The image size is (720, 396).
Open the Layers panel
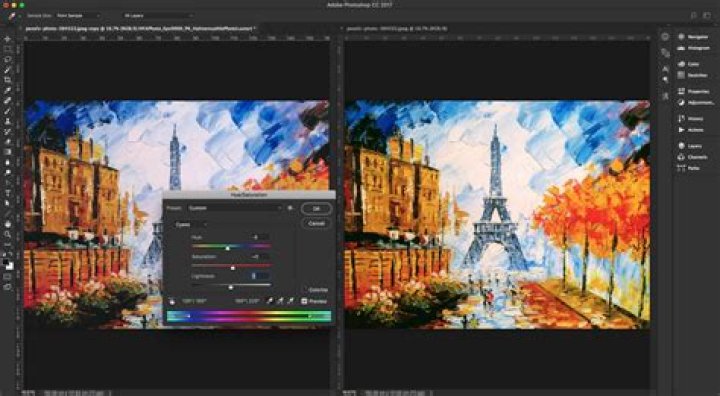point(690,146)
